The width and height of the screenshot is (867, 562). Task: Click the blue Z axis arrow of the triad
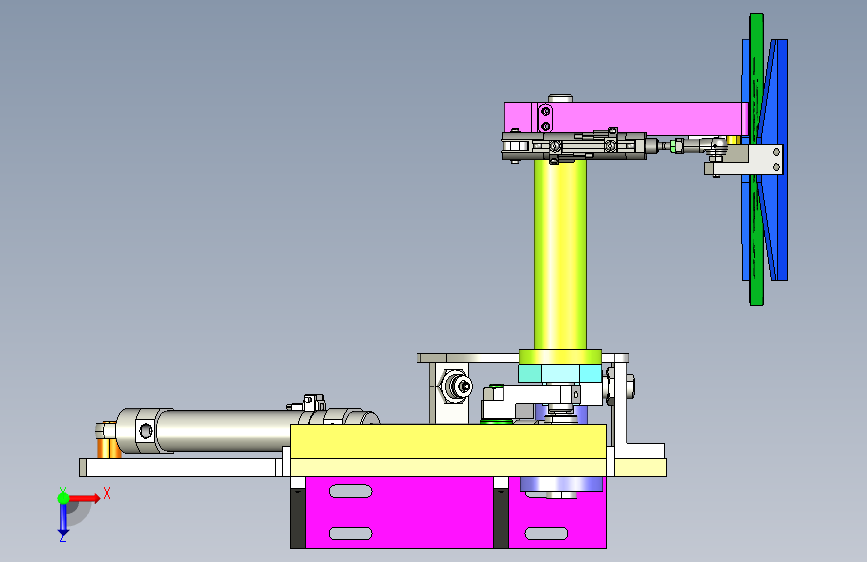point(63,521)
